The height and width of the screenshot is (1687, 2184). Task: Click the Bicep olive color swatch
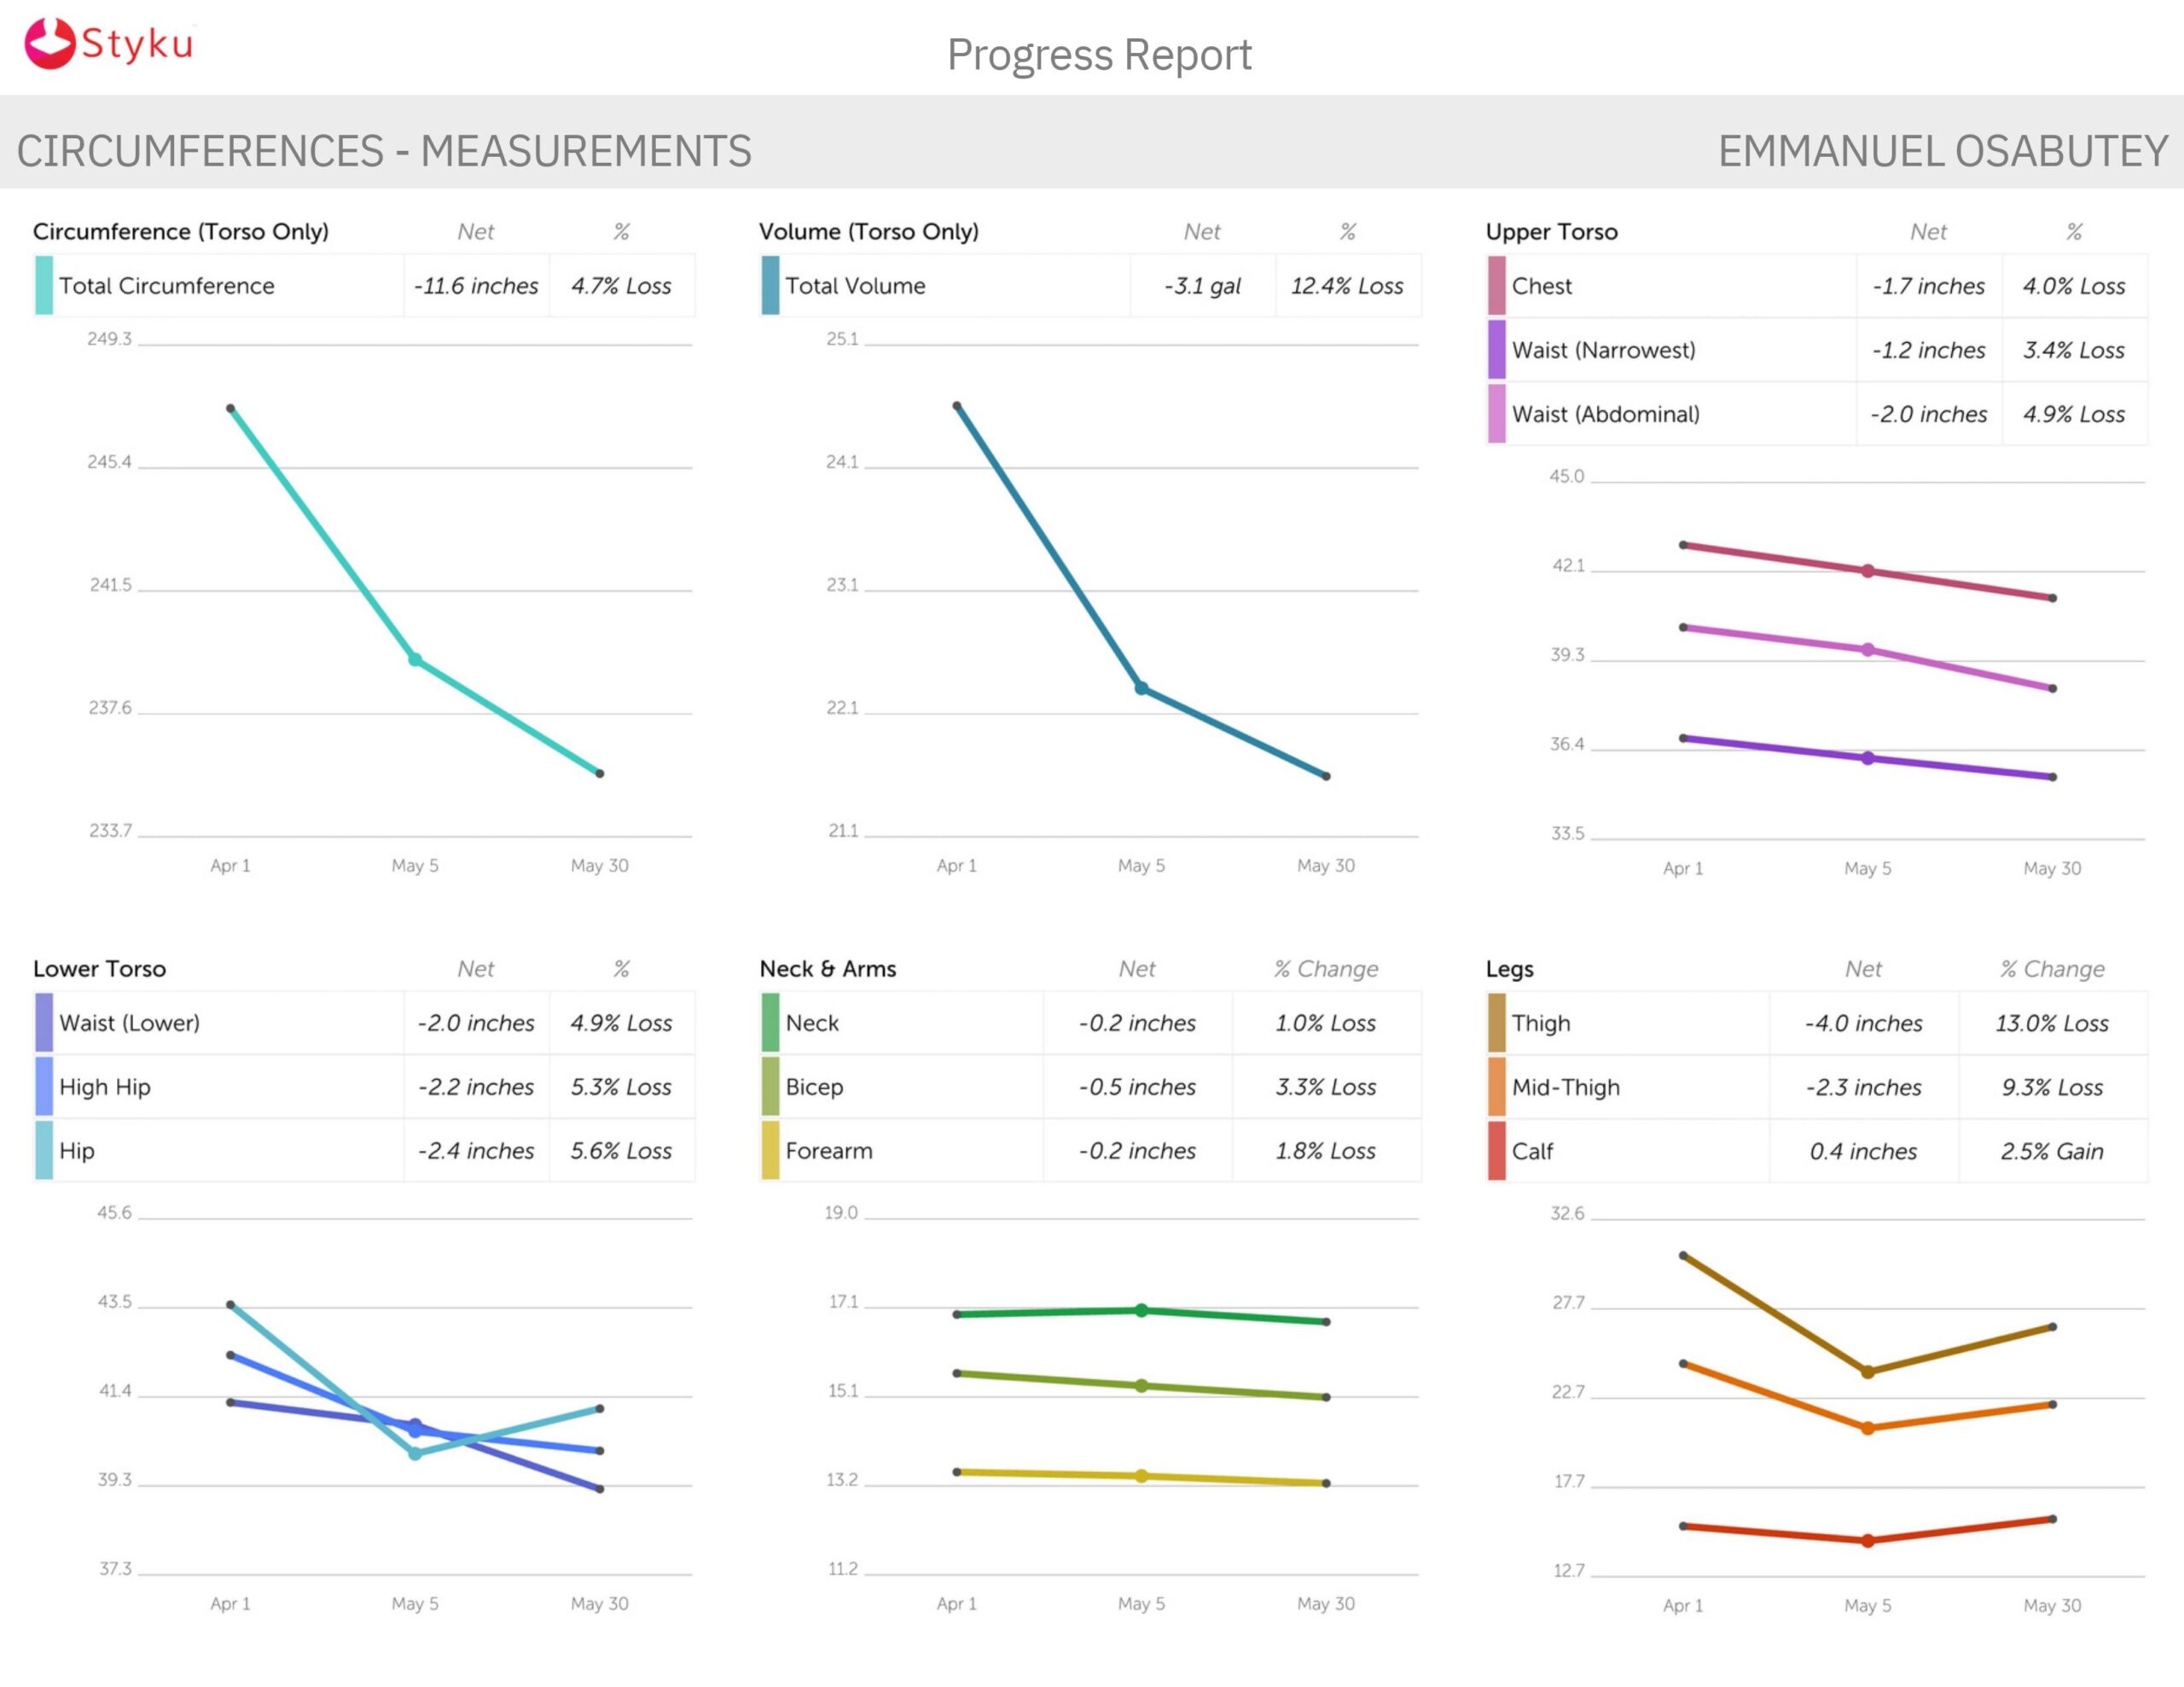[770, 1087]
